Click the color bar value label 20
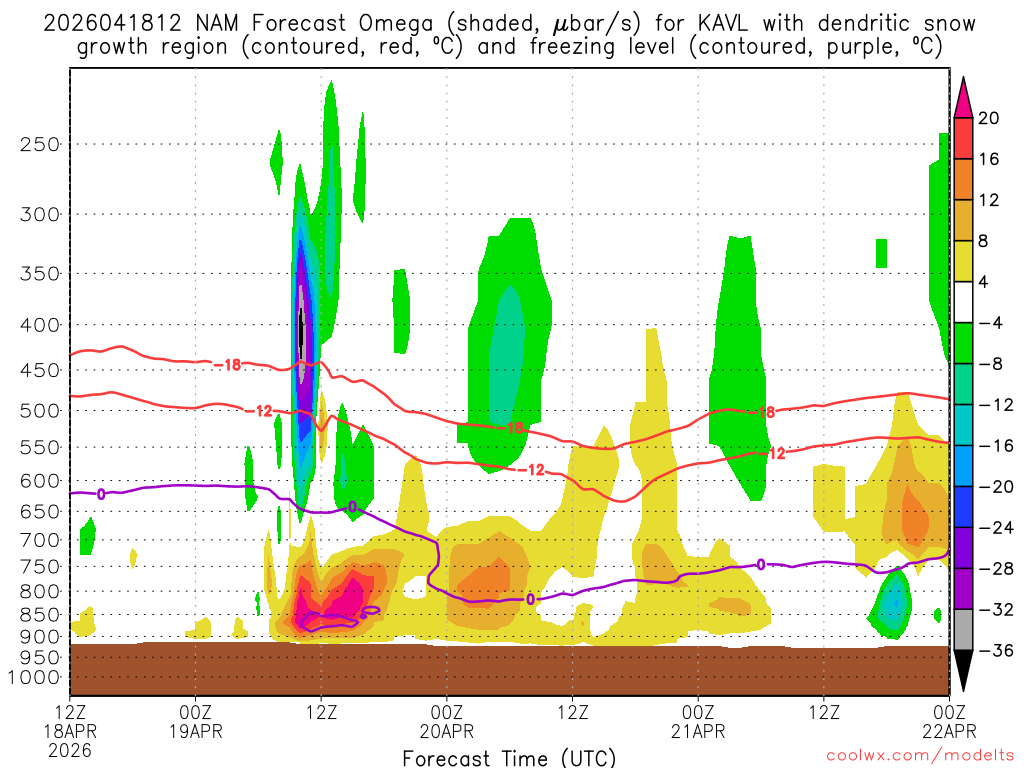Image resolution: width=1024 pixels, height=768 pixels. point(988,118)
